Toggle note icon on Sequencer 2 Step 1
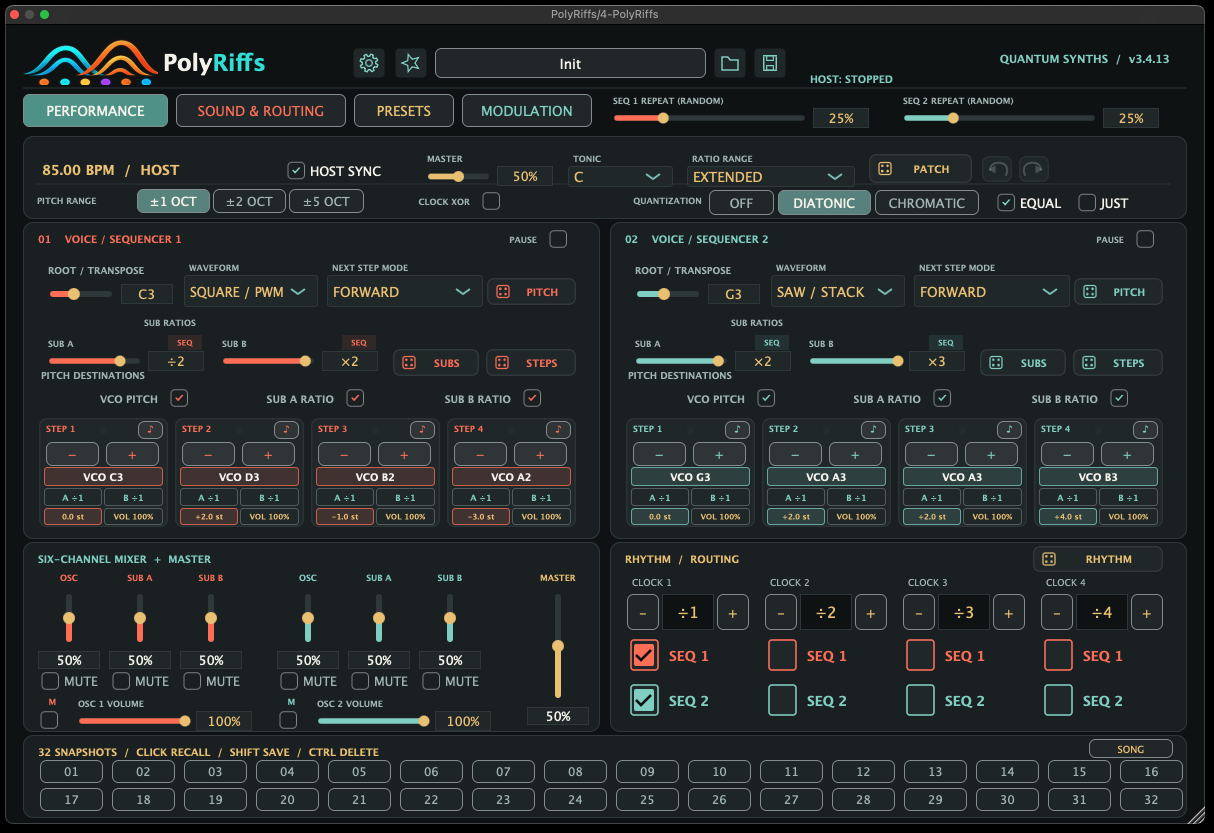Image resolution: width=1214 pixels, height=833 pixels. [x=739, y=430]
